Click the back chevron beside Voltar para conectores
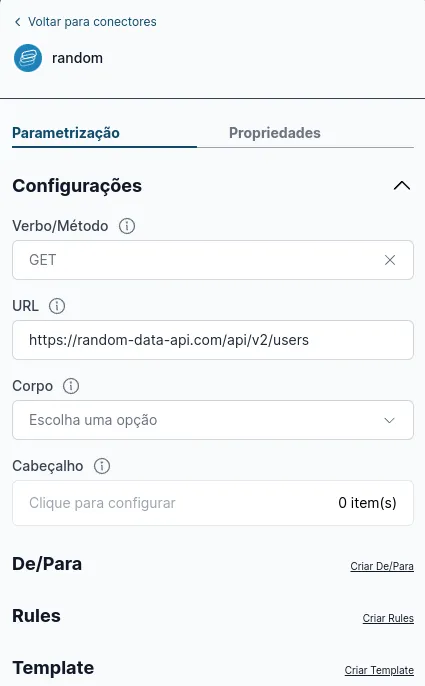 (18, 22)
